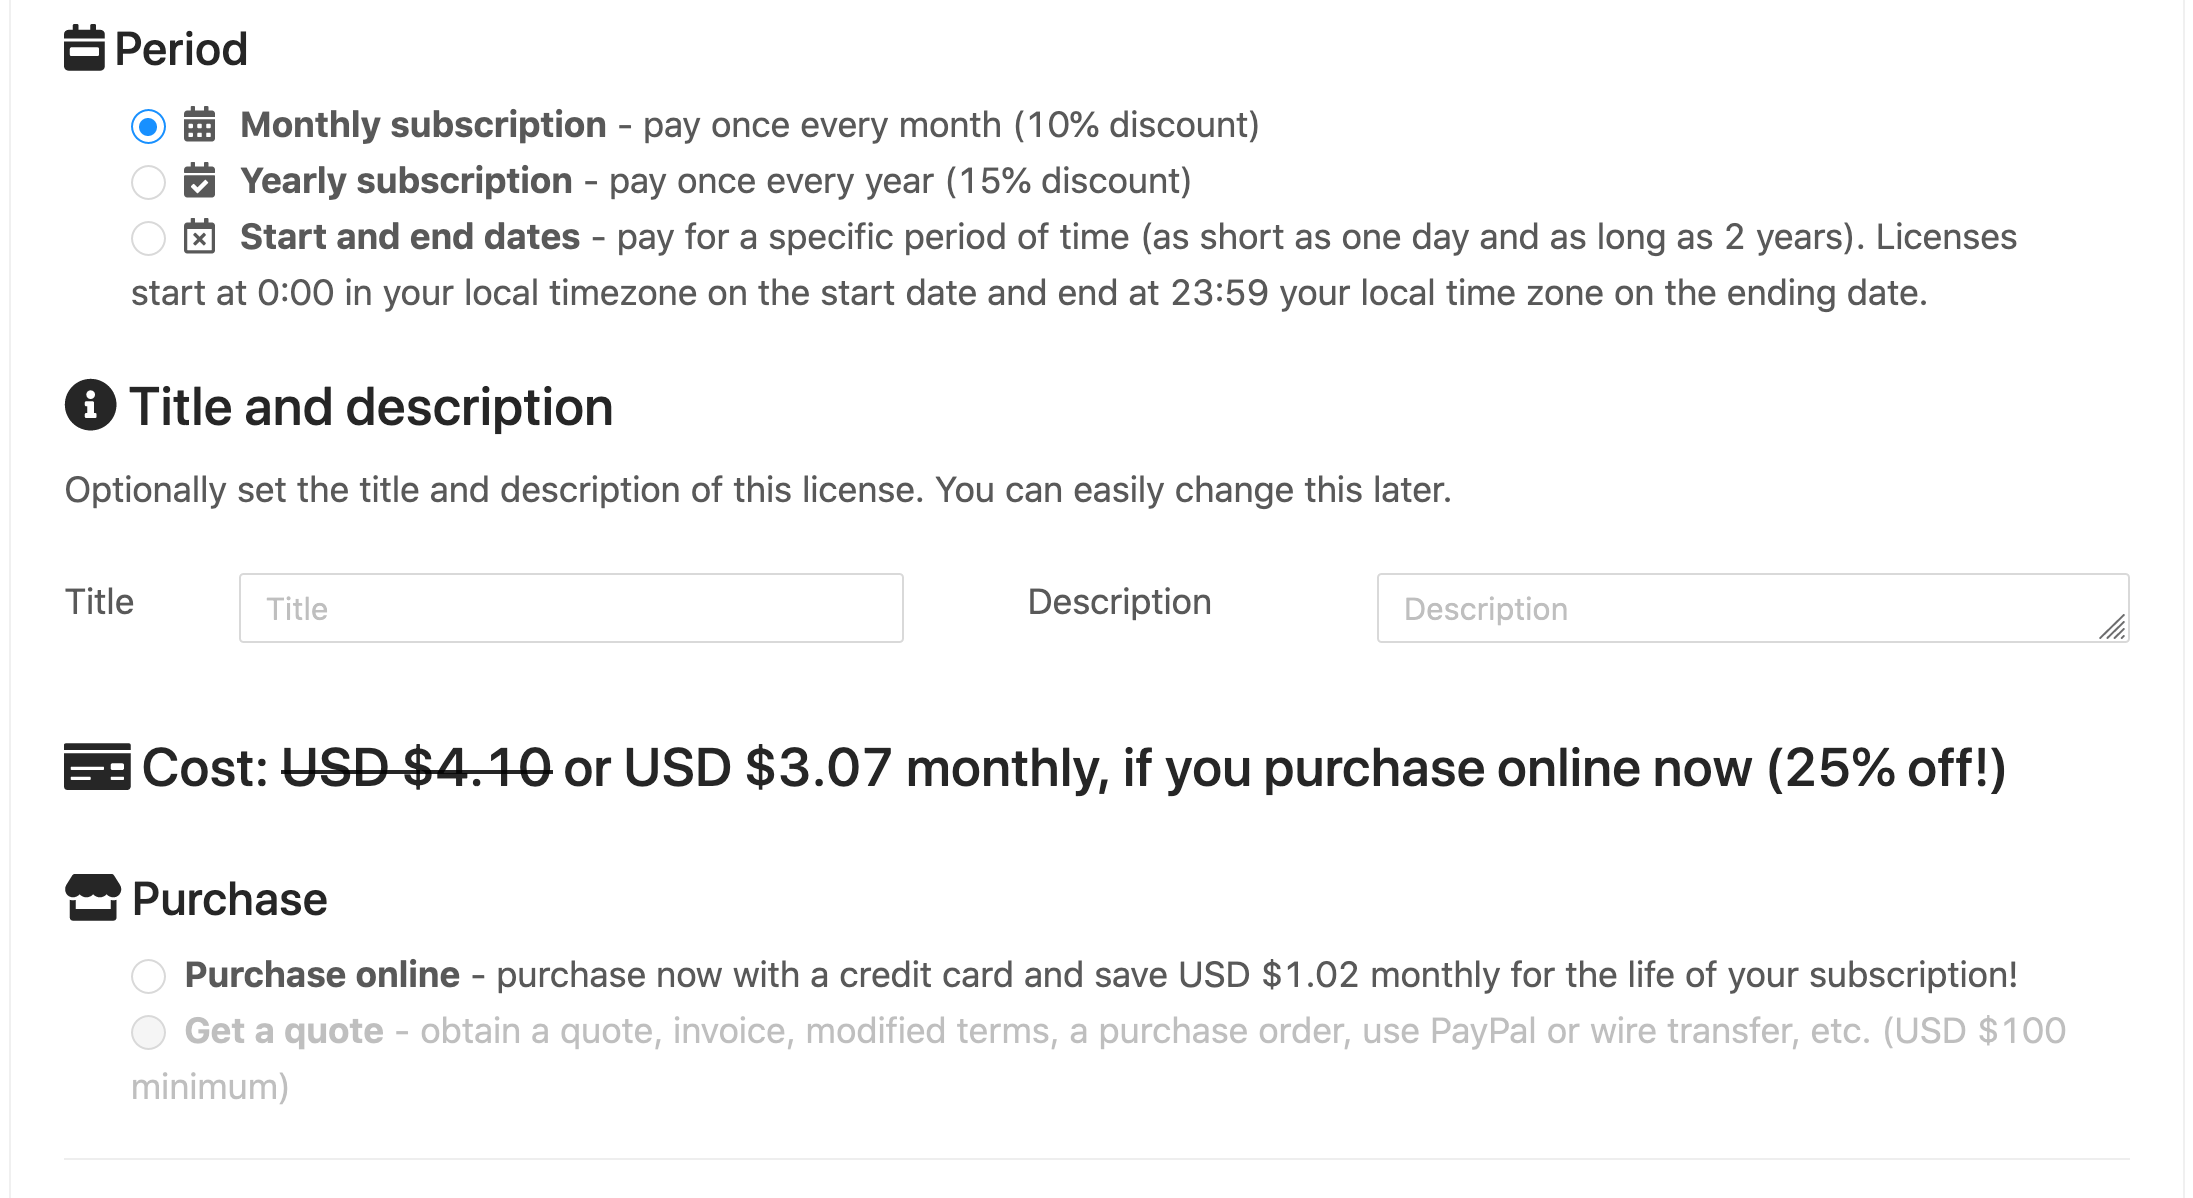Screen dimensions: 2193x1198
Task: Click the bold Purchase online label
Action: click(x=322, y=975)
